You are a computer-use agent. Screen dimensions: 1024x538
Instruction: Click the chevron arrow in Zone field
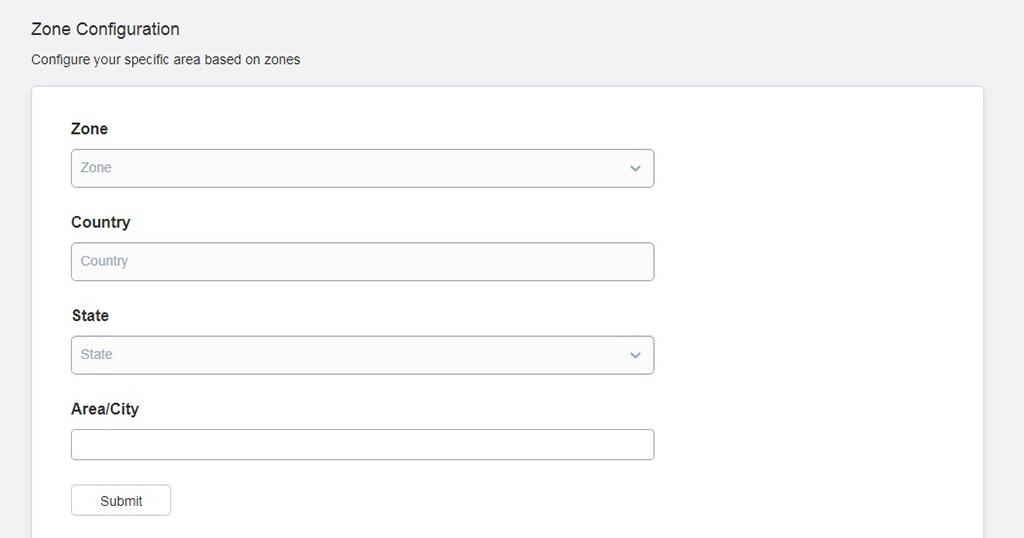coord(635,168)
